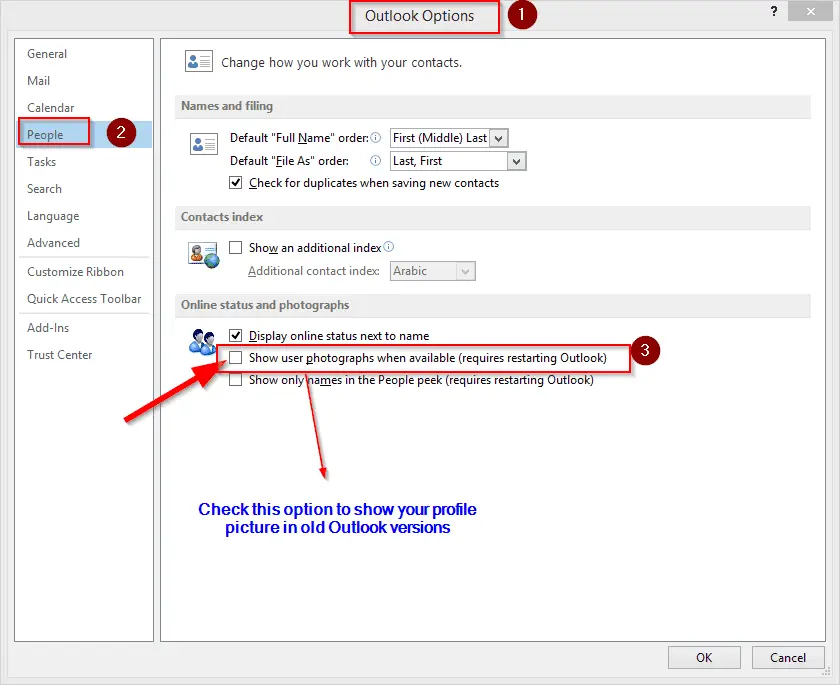Open the Tasks options category

(x=41, y=162)
